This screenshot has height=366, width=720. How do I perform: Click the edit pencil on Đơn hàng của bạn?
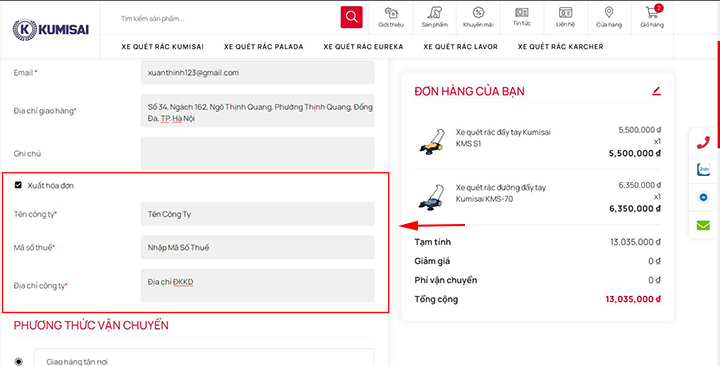pos(656,91)
